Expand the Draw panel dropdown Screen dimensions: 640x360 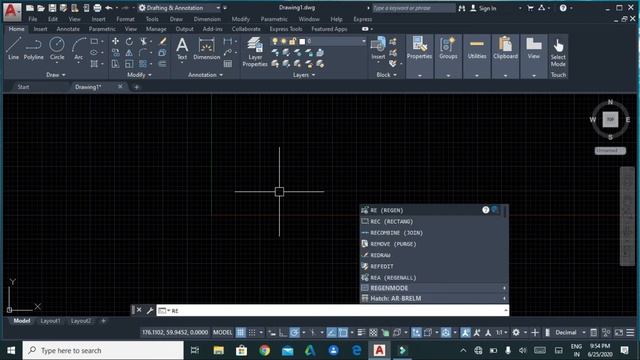pos(56,75)
